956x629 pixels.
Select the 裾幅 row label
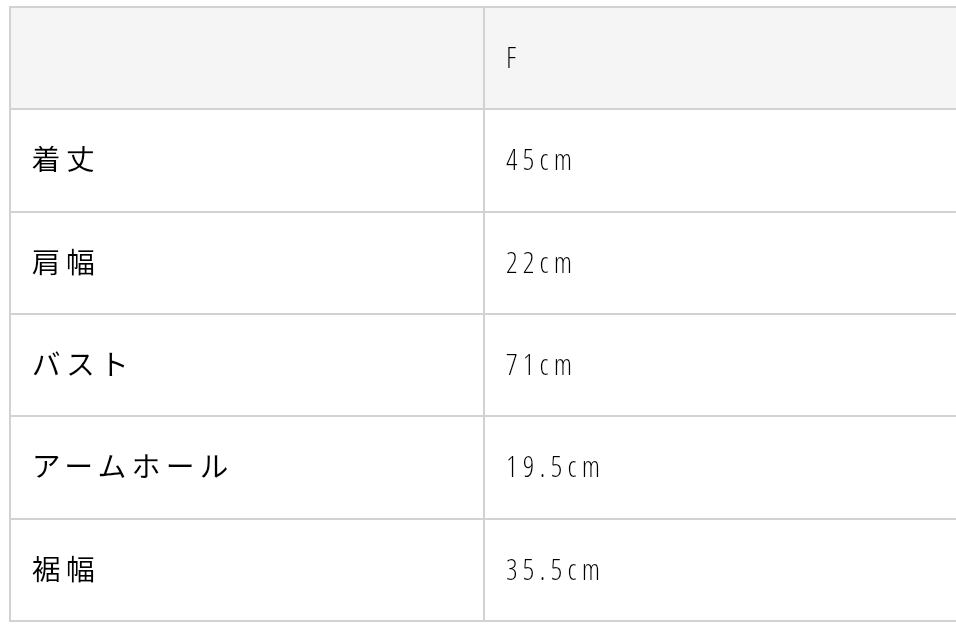click(63, 570)
